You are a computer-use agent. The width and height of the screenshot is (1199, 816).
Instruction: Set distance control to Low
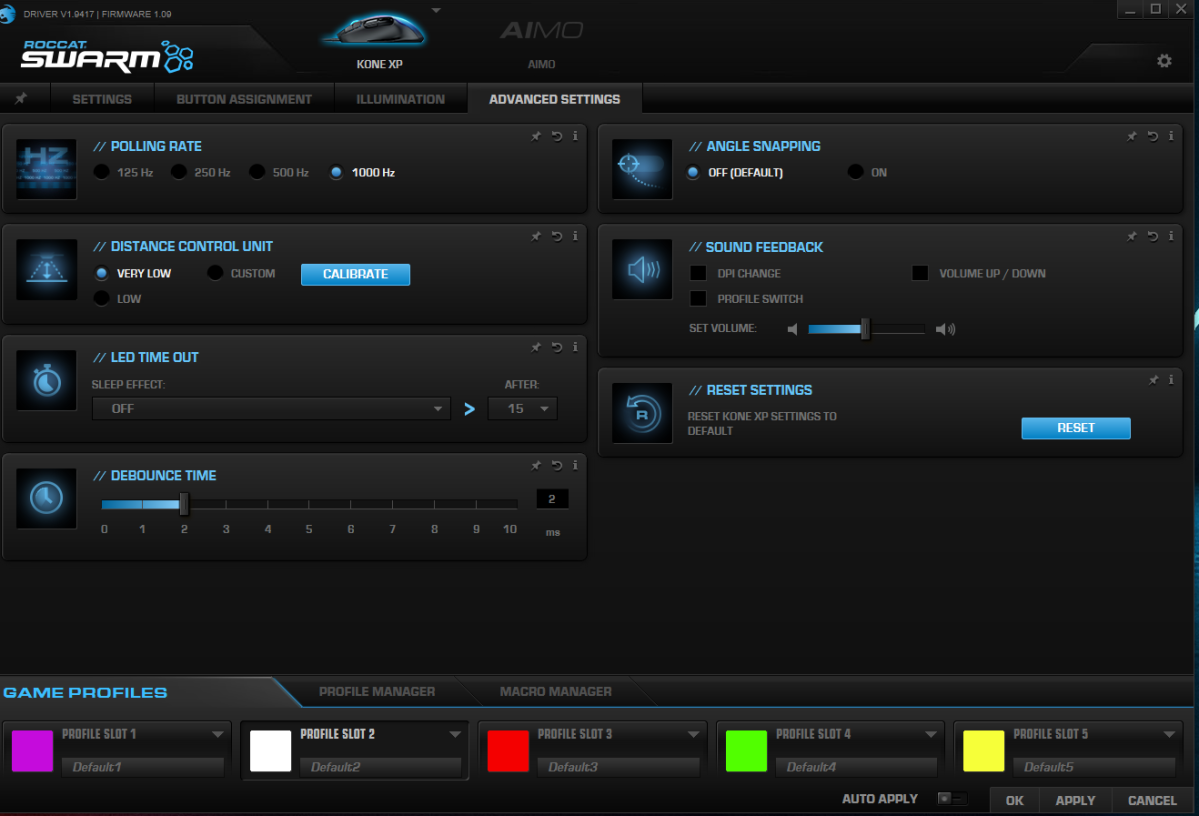[102, 298]
